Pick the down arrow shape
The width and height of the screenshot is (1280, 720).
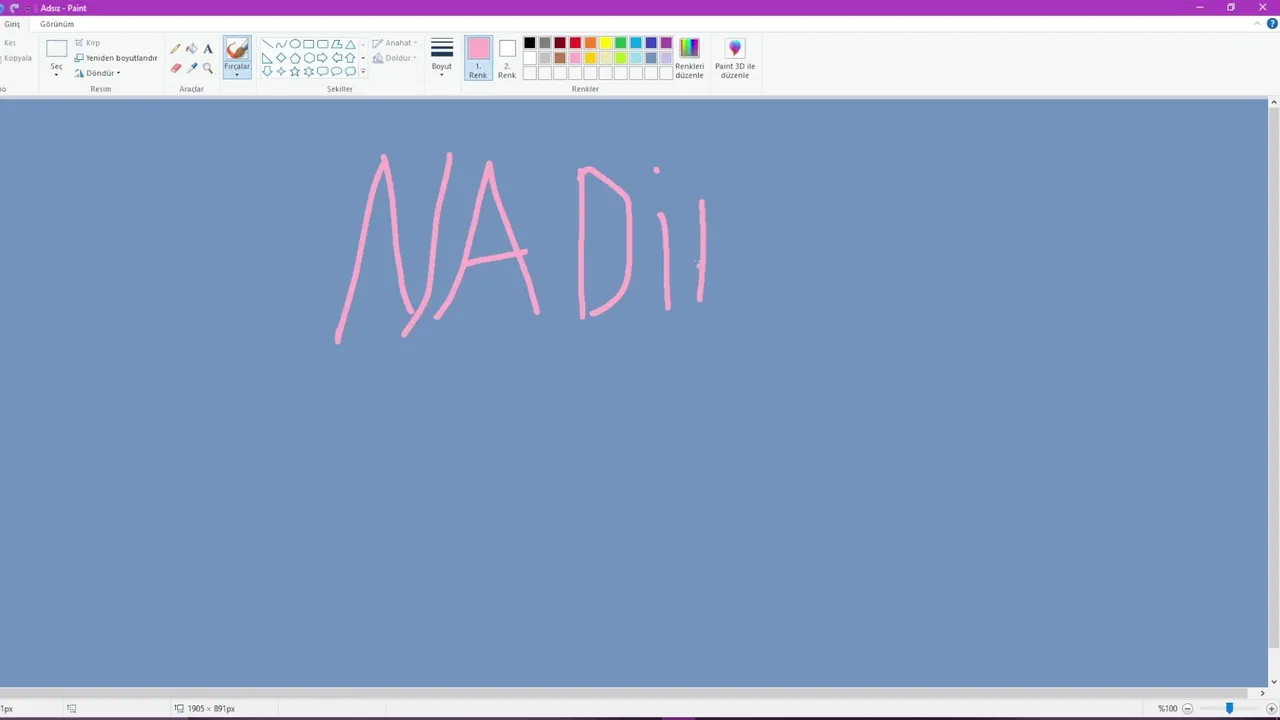[x=267, y=72]
